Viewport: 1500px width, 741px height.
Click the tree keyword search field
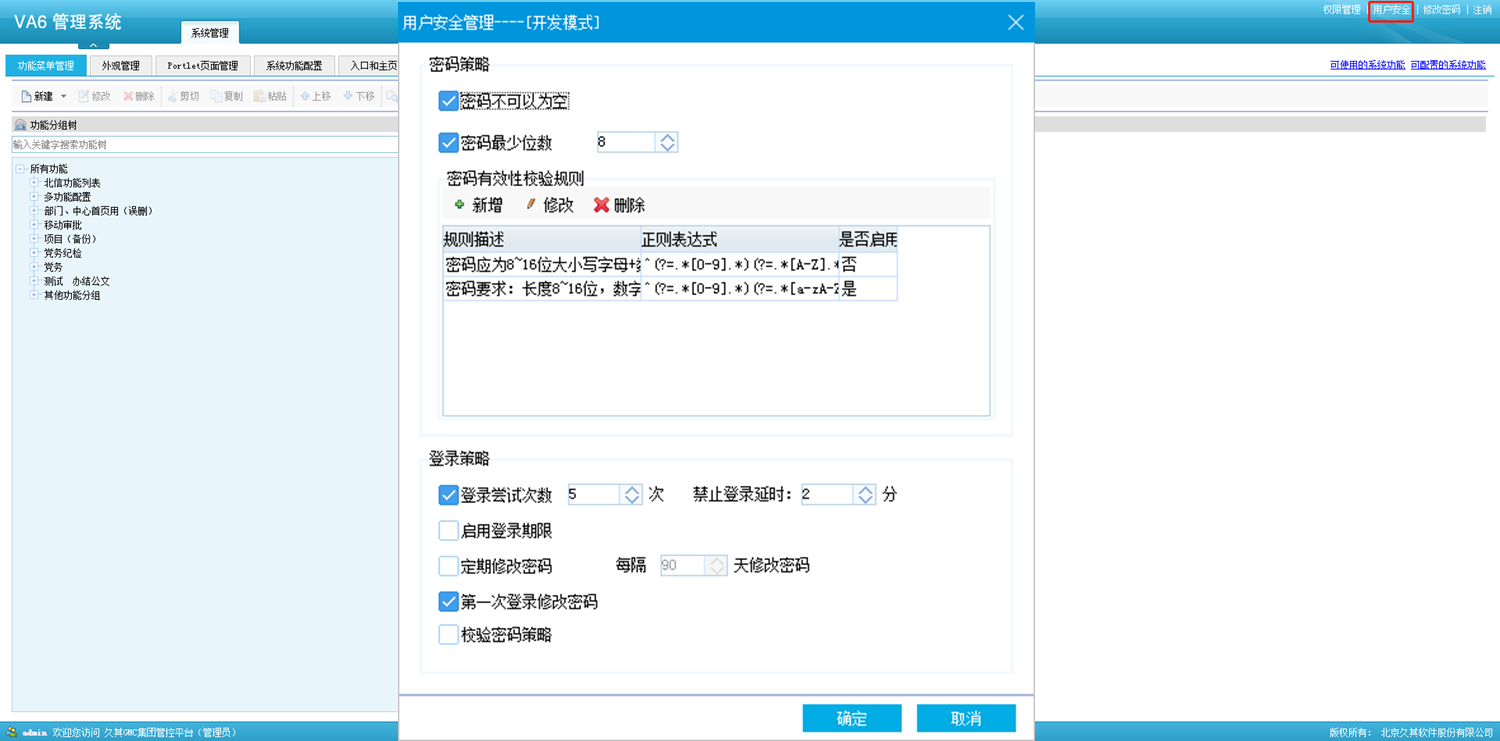pyautogui.click(x=204, y=145)
